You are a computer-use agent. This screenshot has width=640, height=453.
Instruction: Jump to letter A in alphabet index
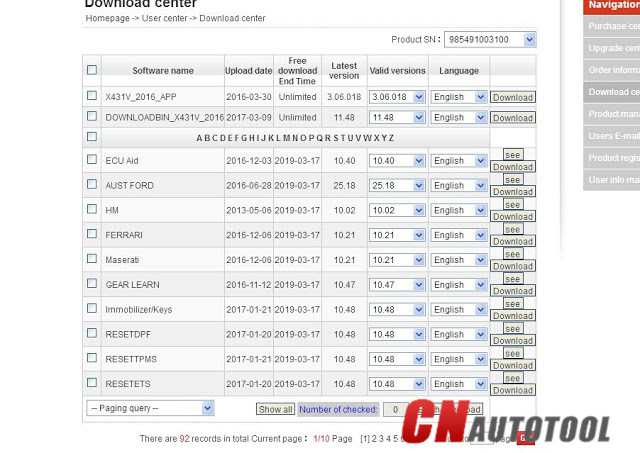199,138
